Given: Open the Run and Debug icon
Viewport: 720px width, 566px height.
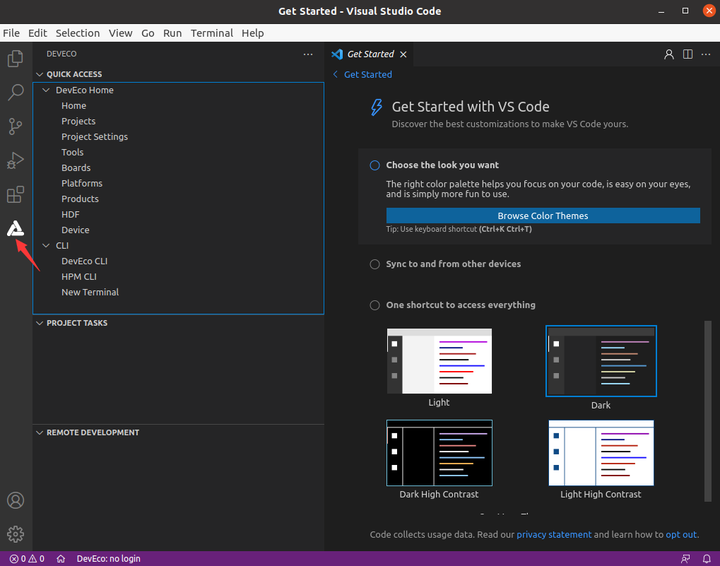Looking at the screenshot, I should pos(15,161).
